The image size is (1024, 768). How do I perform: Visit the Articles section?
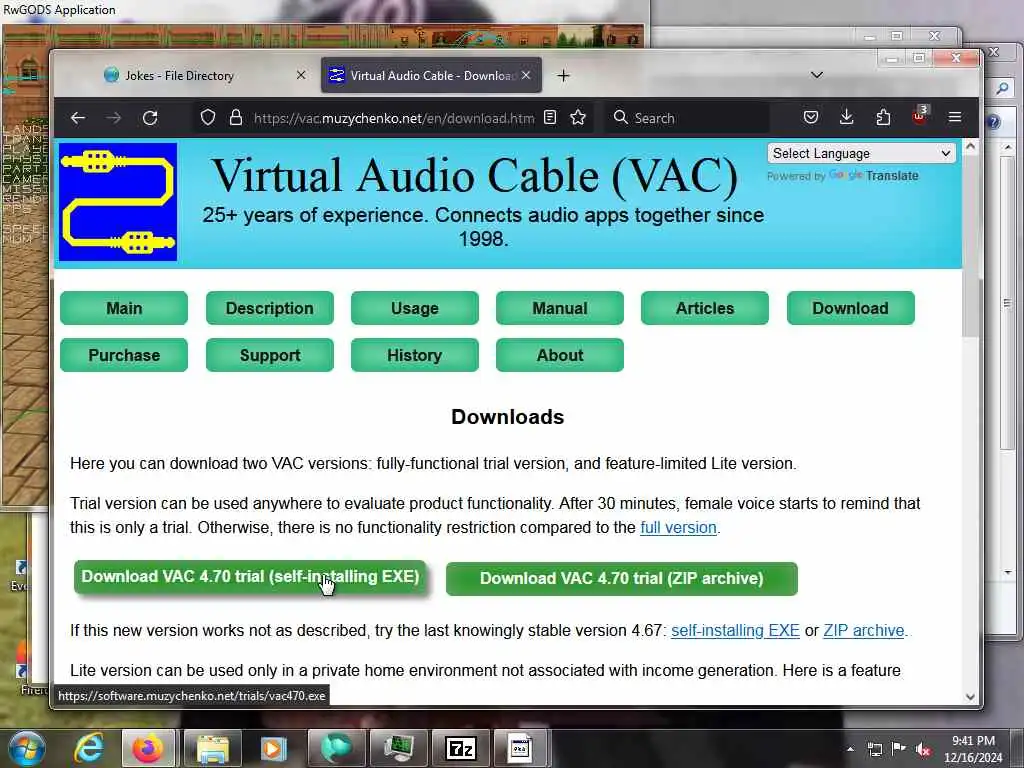tap(705, 308)
